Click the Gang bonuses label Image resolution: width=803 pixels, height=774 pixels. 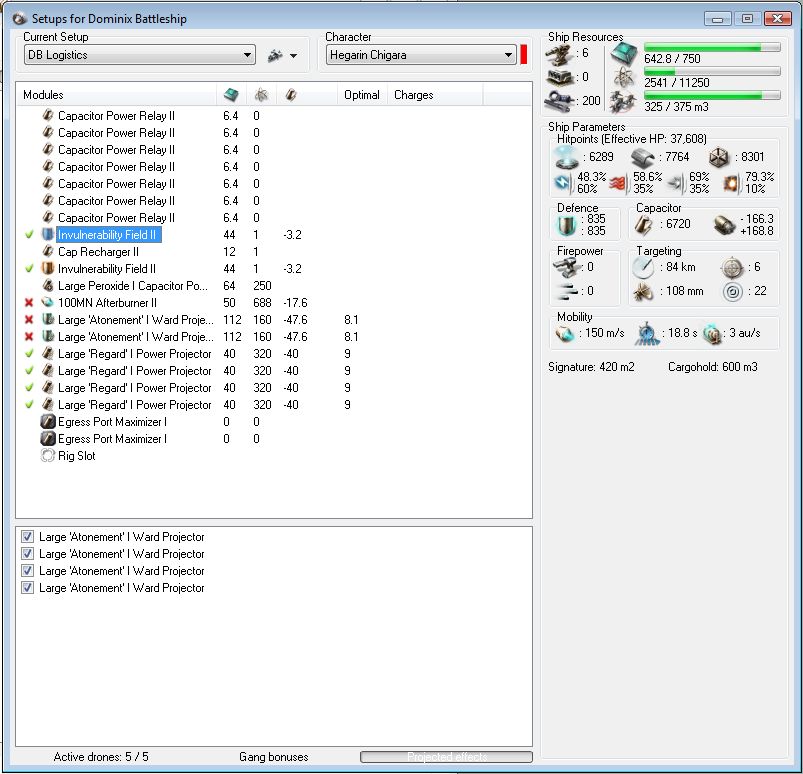(273, 757)
